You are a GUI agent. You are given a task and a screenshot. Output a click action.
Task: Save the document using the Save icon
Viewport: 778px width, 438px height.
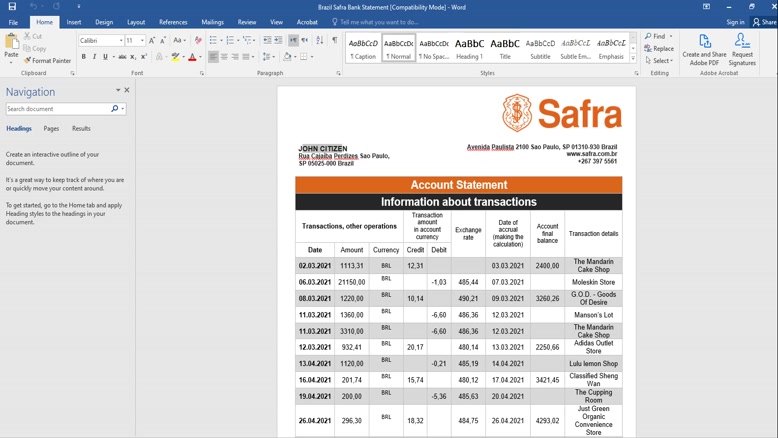[12, 6]
